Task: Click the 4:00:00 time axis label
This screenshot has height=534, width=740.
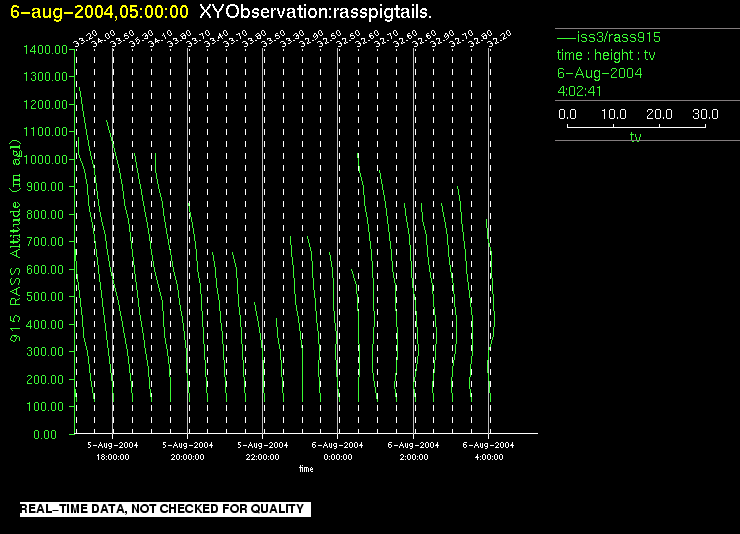Action: [489, 457]
